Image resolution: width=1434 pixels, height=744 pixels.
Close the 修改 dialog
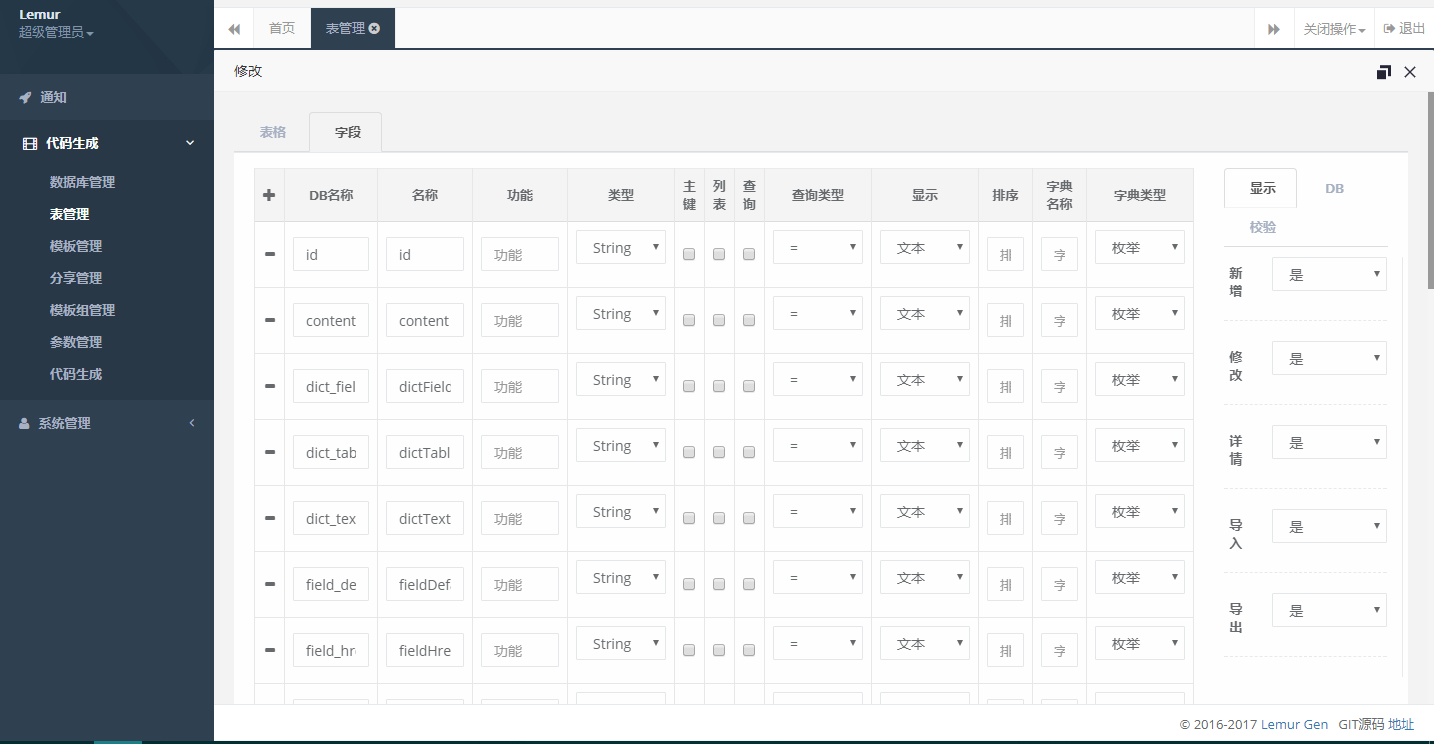[x=1410, y=72]
